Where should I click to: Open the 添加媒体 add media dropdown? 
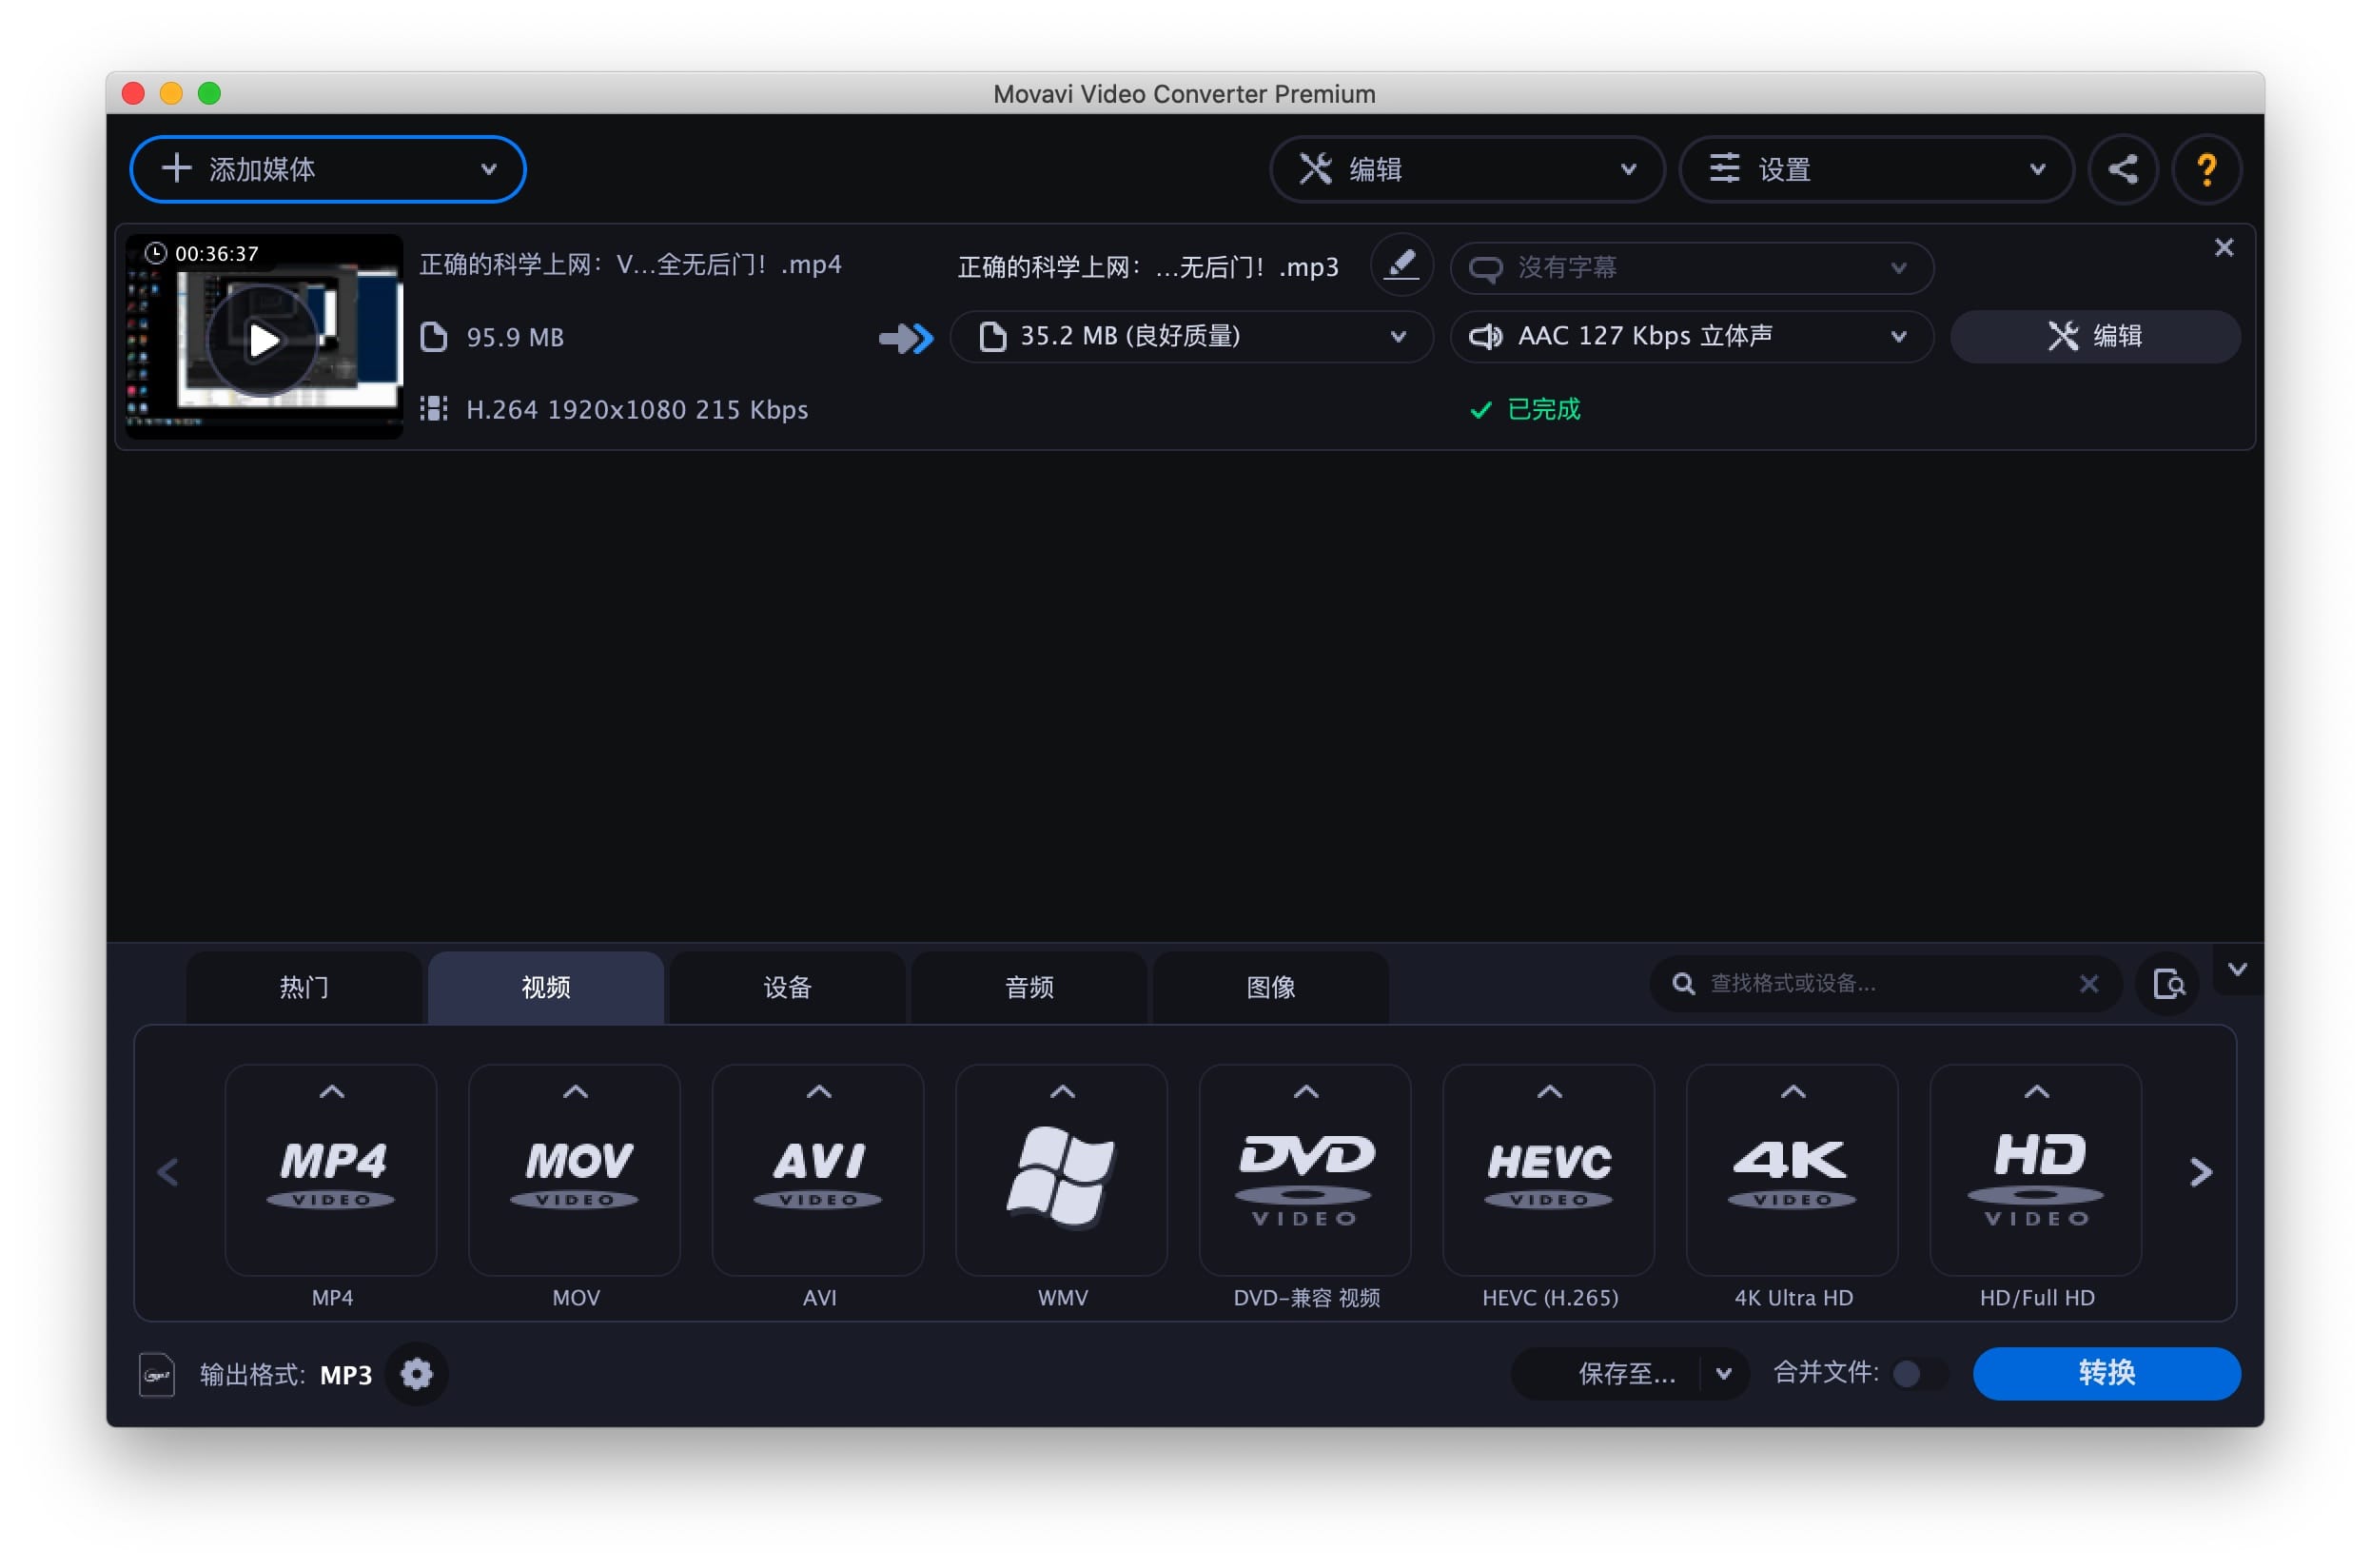(328, 169)
